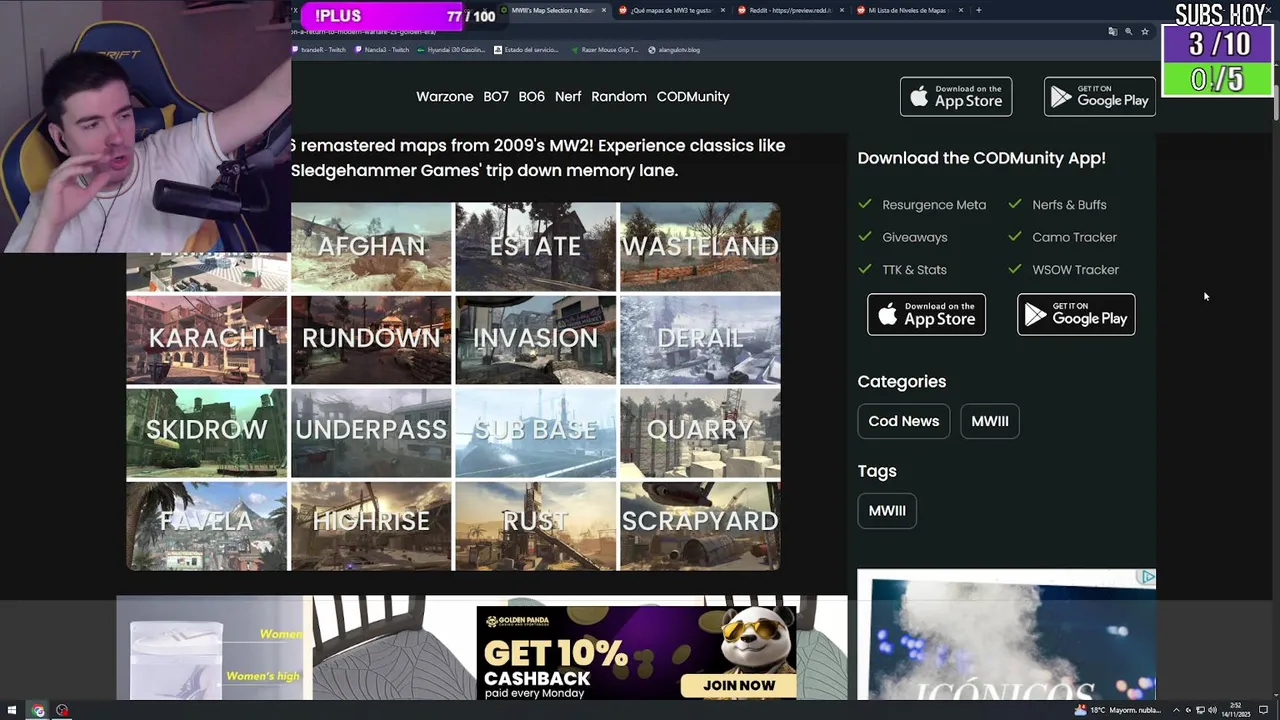Open the weather widget in taskbar
Screen dimensions: 1280x720
point(1118,710)
